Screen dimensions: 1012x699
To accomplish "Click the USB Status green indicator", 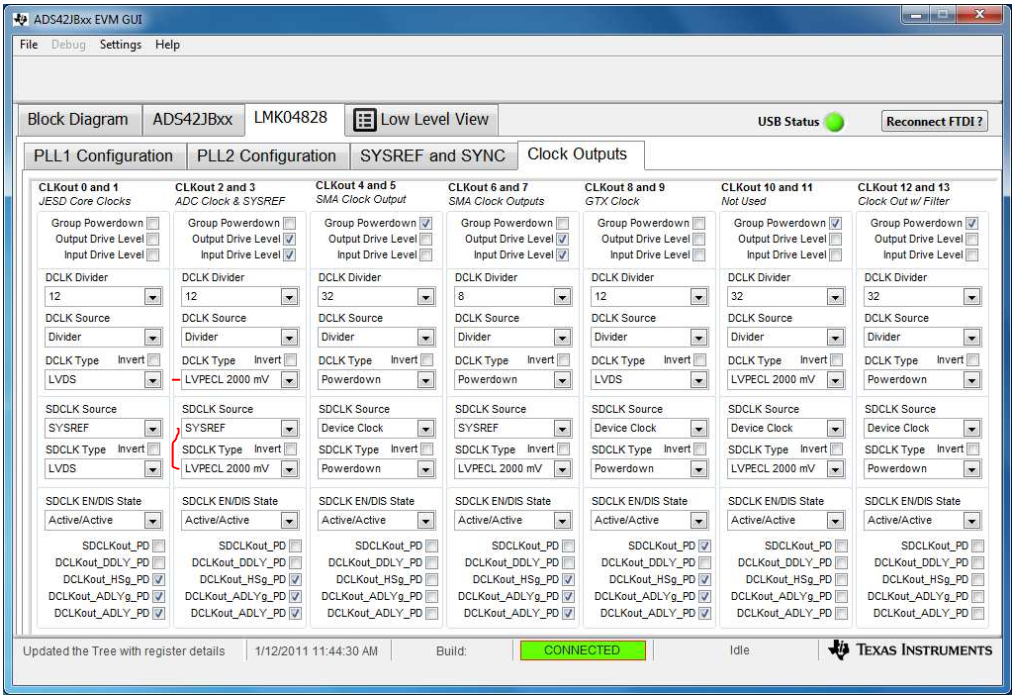I will pyautogui.click(x=835, y=121).
